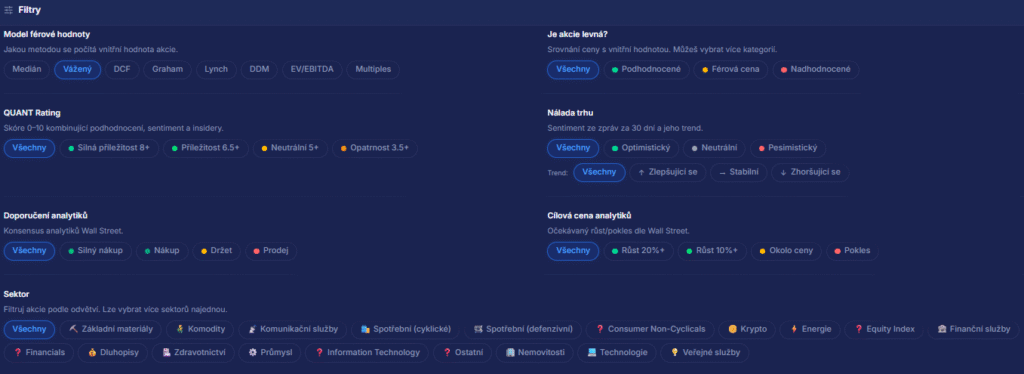Choose the DCF valuation model
The height and width of the screenshot is (374, 1024).
[122, 69]
